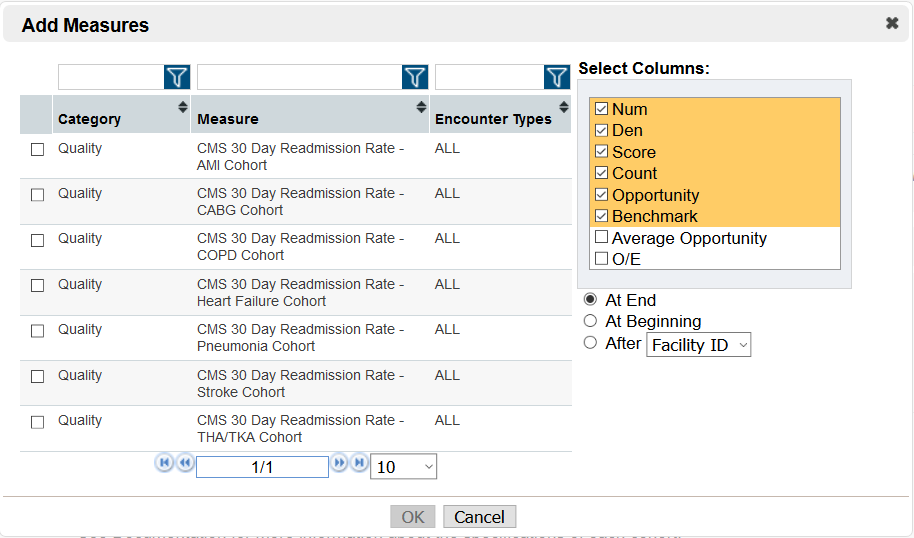This screenshot has width=914, height=538.
Task: Select the At Beginning radio option
Action: pyautogui.click(x=590, y=321)
